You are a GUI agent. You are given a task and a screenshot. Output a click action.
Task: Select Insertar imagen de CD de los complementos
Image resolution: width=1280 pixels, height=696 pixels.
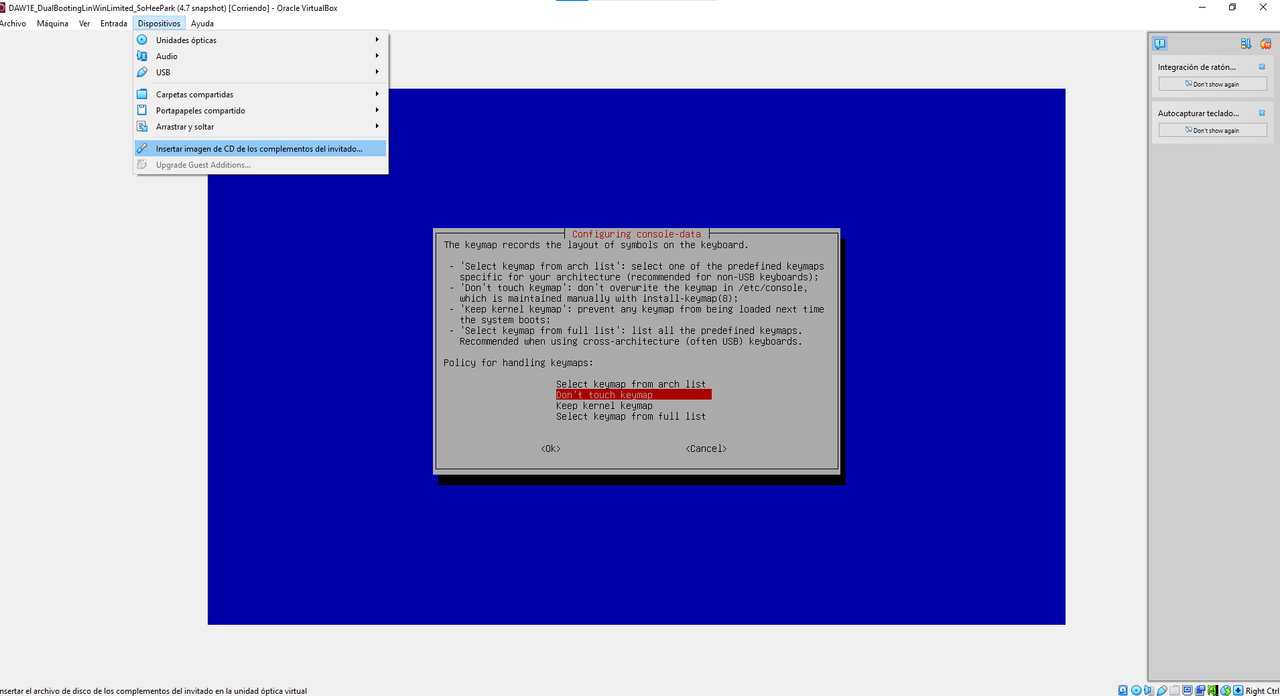(x=261, y=148)
